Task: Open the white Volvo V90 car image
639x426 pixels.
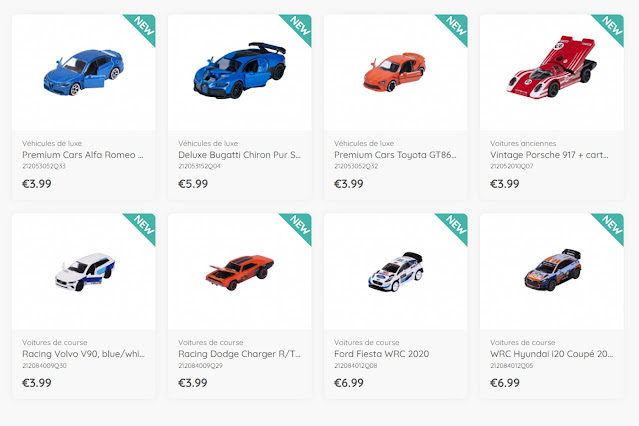Action: 85,272
